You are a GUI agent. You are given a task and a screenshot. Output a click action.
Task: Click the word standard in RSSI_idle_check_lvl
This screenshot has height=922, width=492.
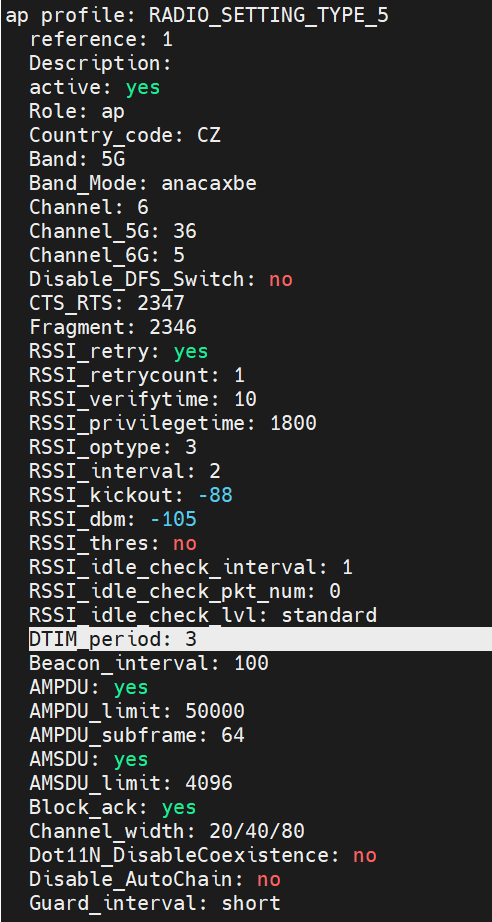click(x=329, y=615)
